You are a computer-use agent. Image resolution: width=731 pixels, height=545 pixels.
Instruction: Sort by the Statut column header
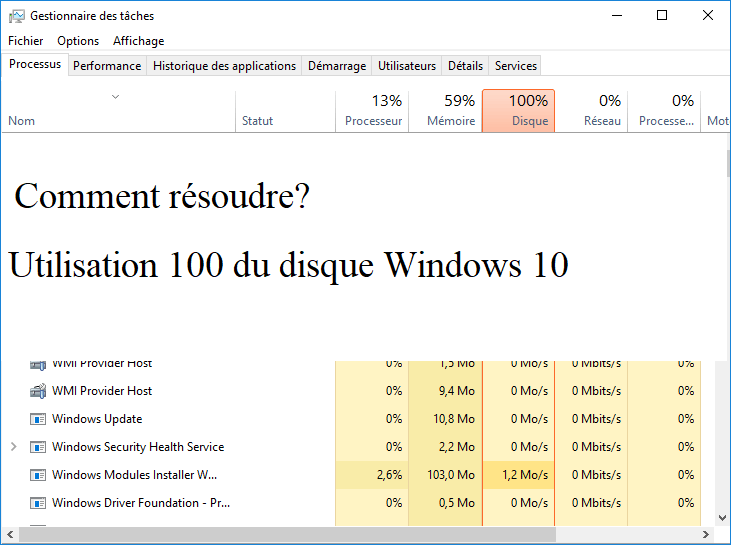click(285, 111)
